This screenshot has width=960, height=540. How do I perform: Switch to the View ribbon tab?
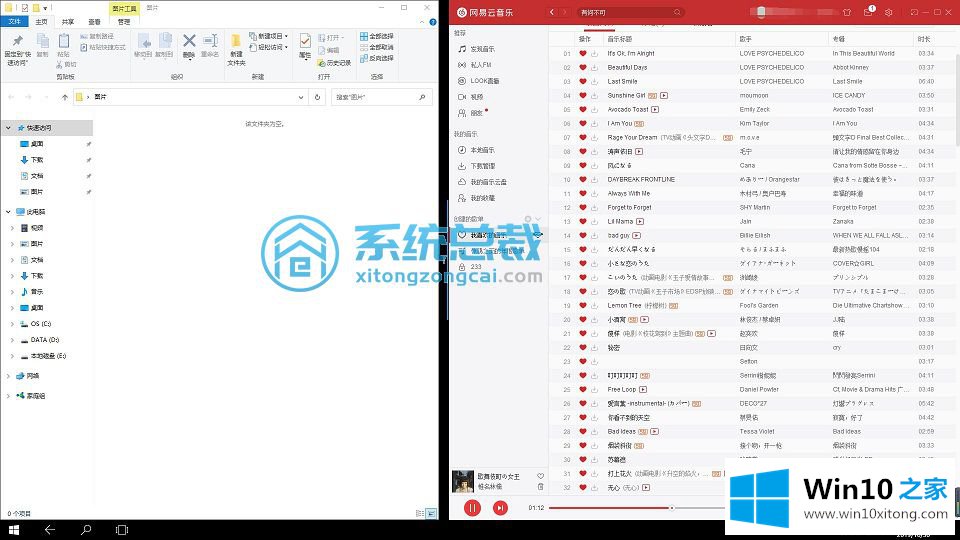94,21
